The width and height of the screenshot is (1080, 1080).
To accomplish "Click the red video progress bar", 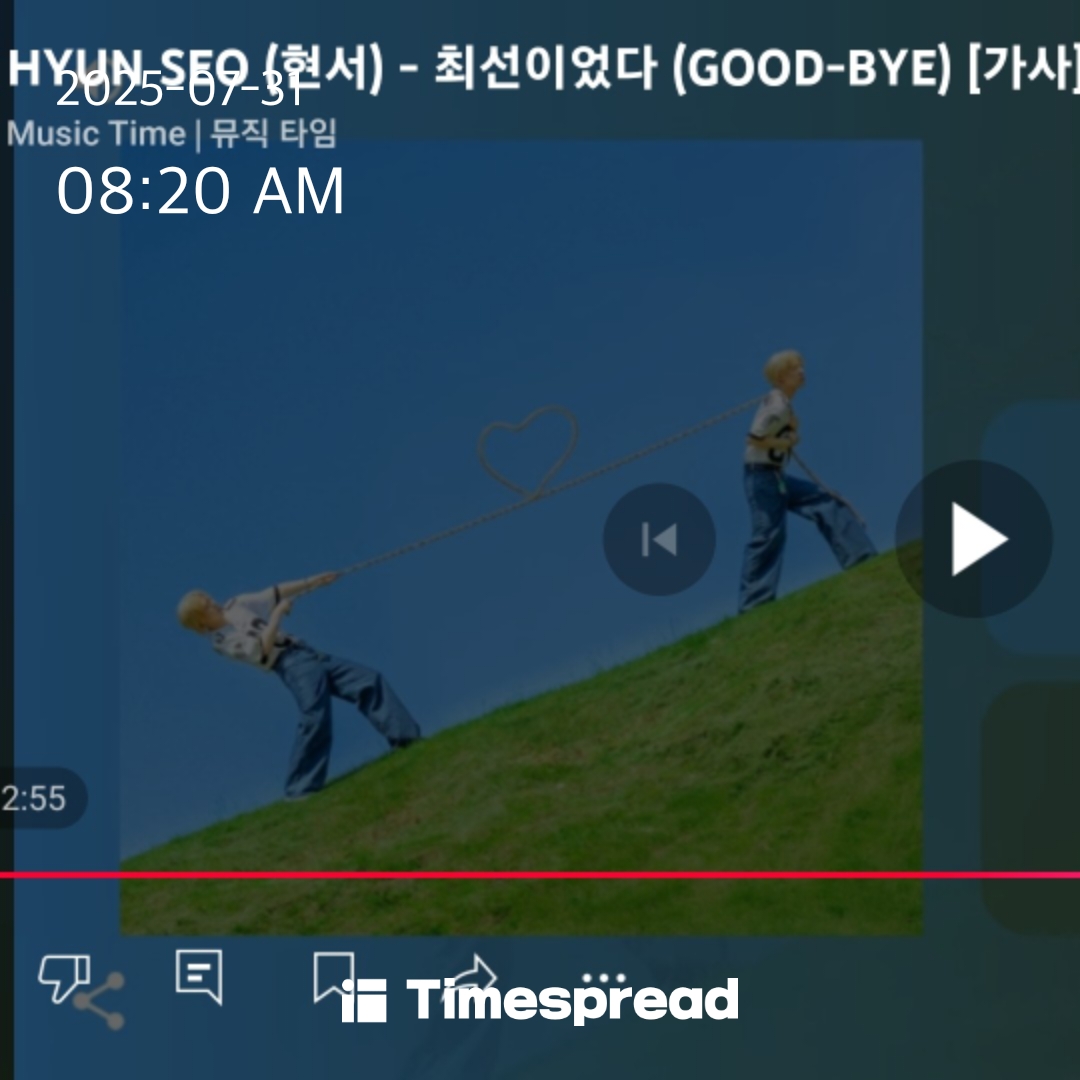I will click(540, 875).
